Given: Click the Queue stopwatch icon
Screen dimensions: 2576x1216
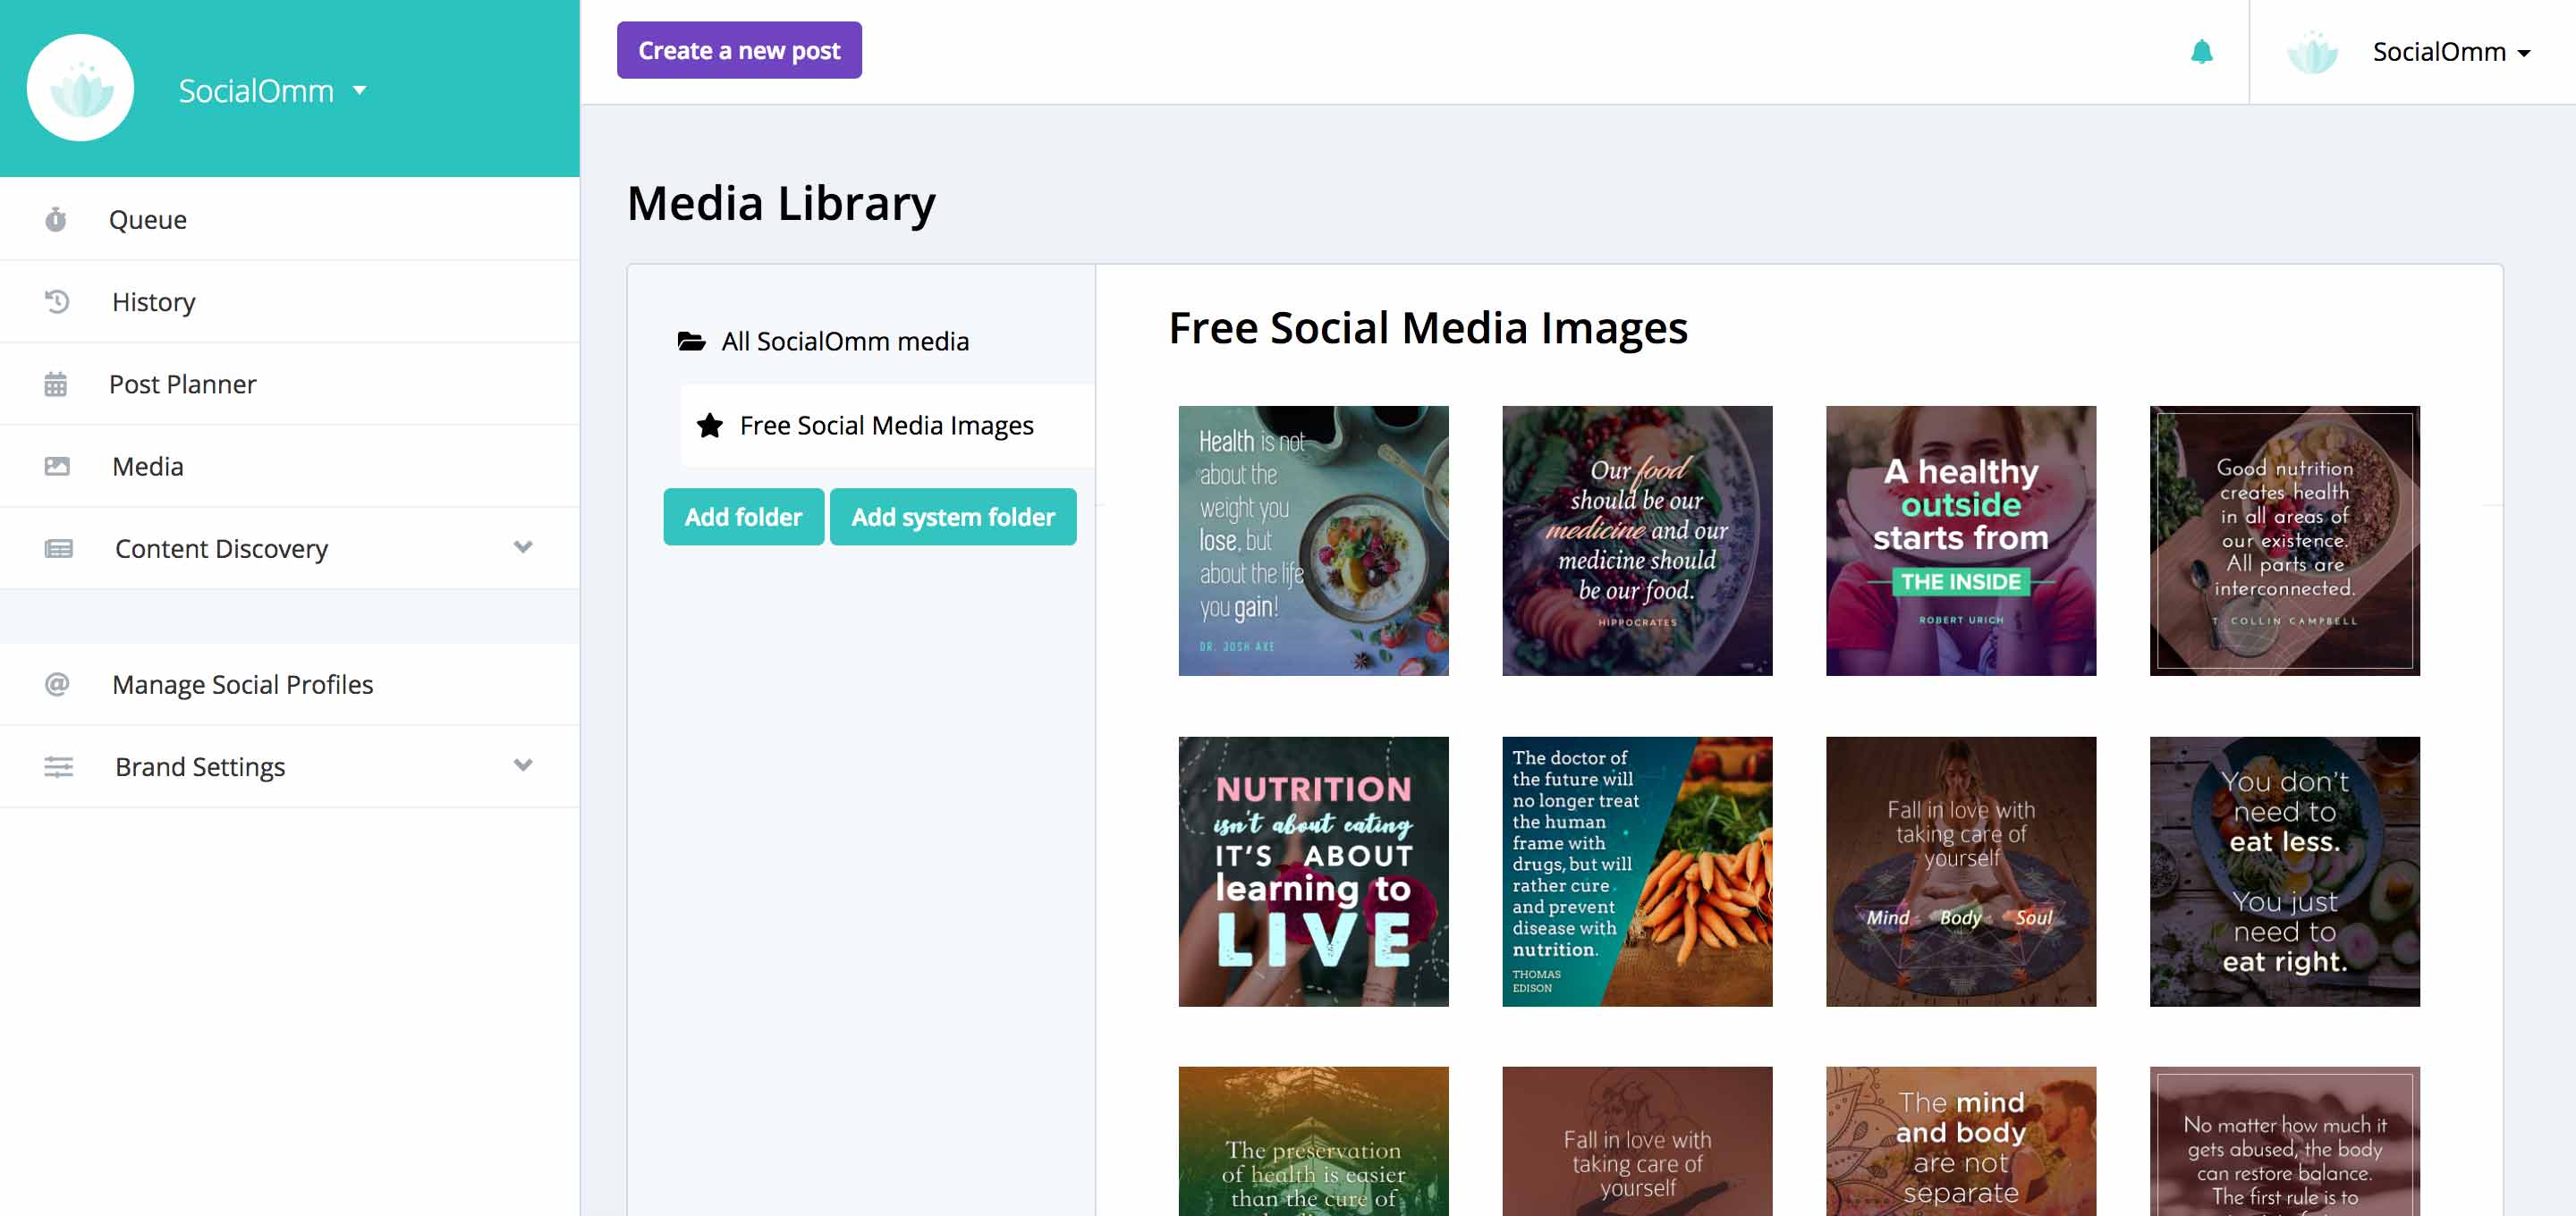Looking at the screenshot, I should tap(56, 219).
